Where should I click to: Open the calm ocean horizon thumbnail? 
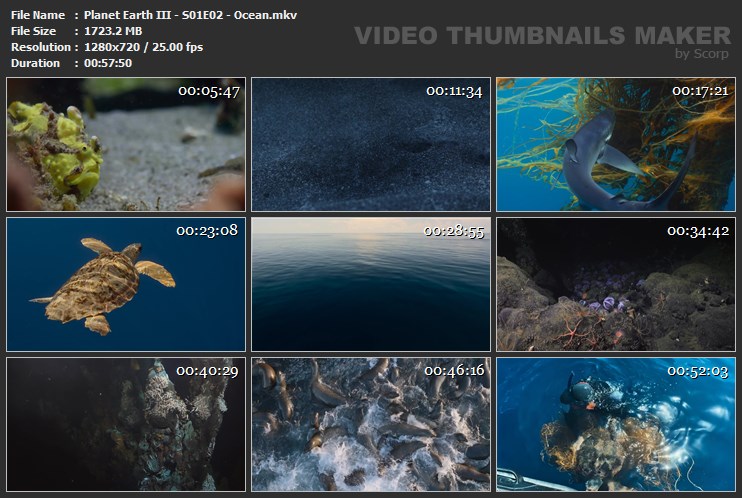(371, 285)
